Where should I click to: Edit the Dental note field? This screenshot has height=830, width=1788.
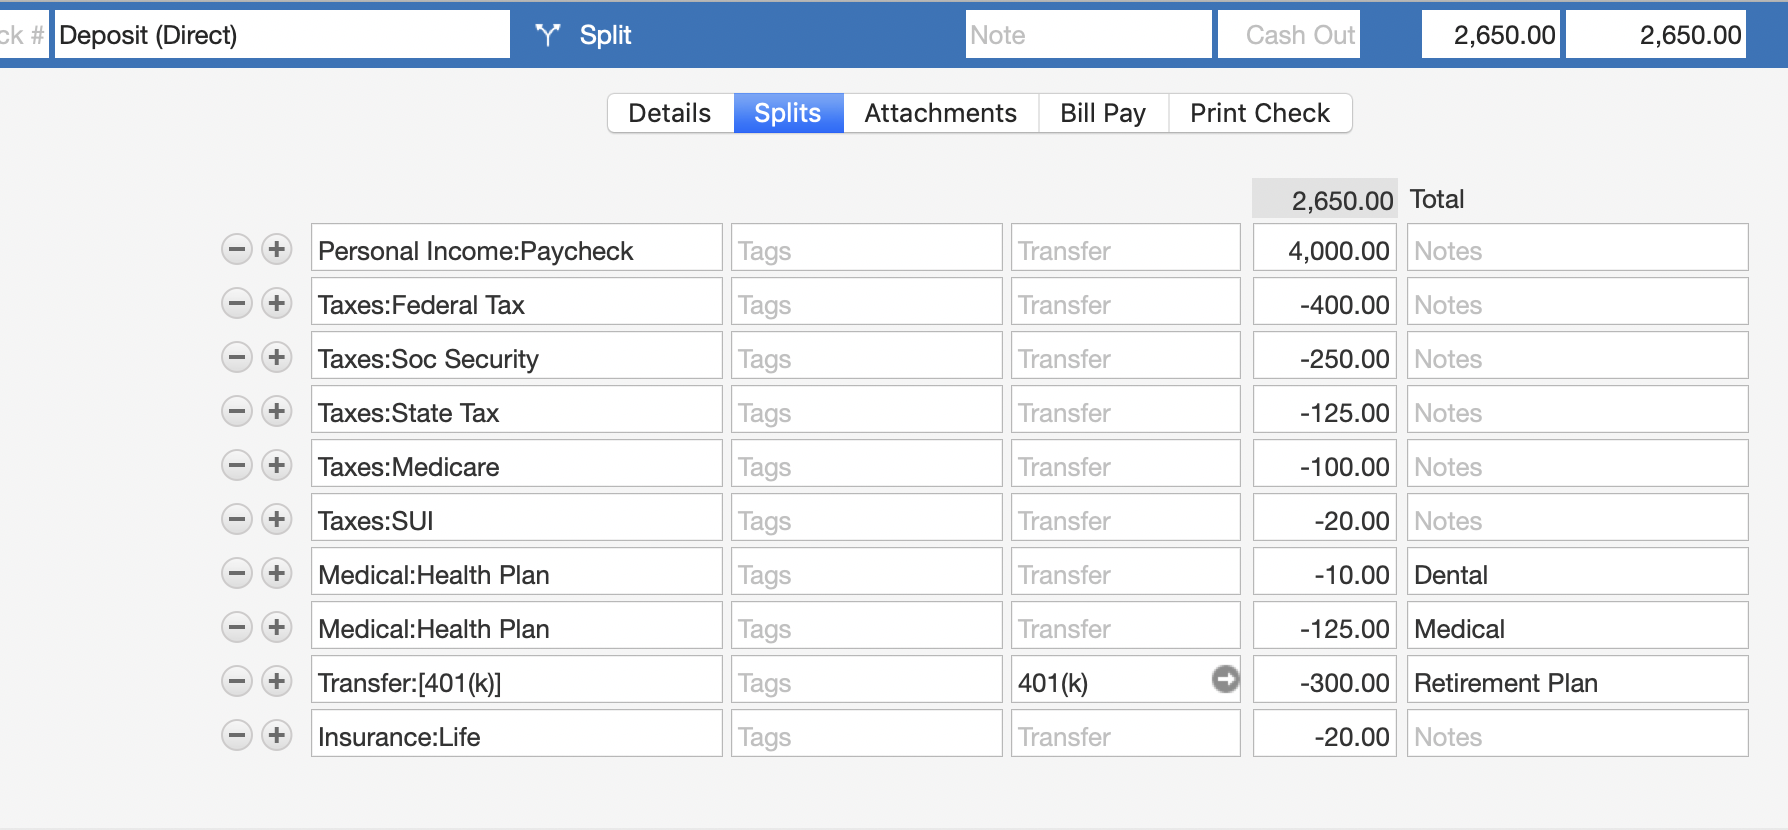click(1577, 571)
